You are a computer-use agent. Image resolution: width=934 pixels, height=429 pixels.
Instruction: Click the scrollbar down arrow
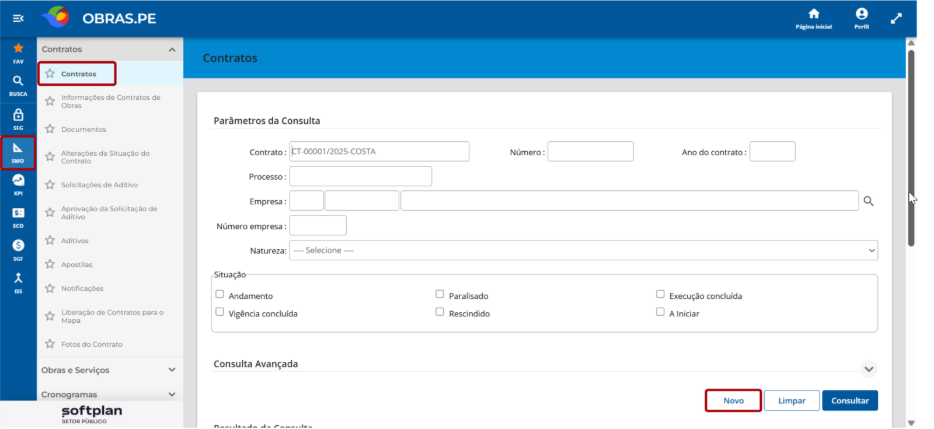pyautogui.click(x=911, y=422)
